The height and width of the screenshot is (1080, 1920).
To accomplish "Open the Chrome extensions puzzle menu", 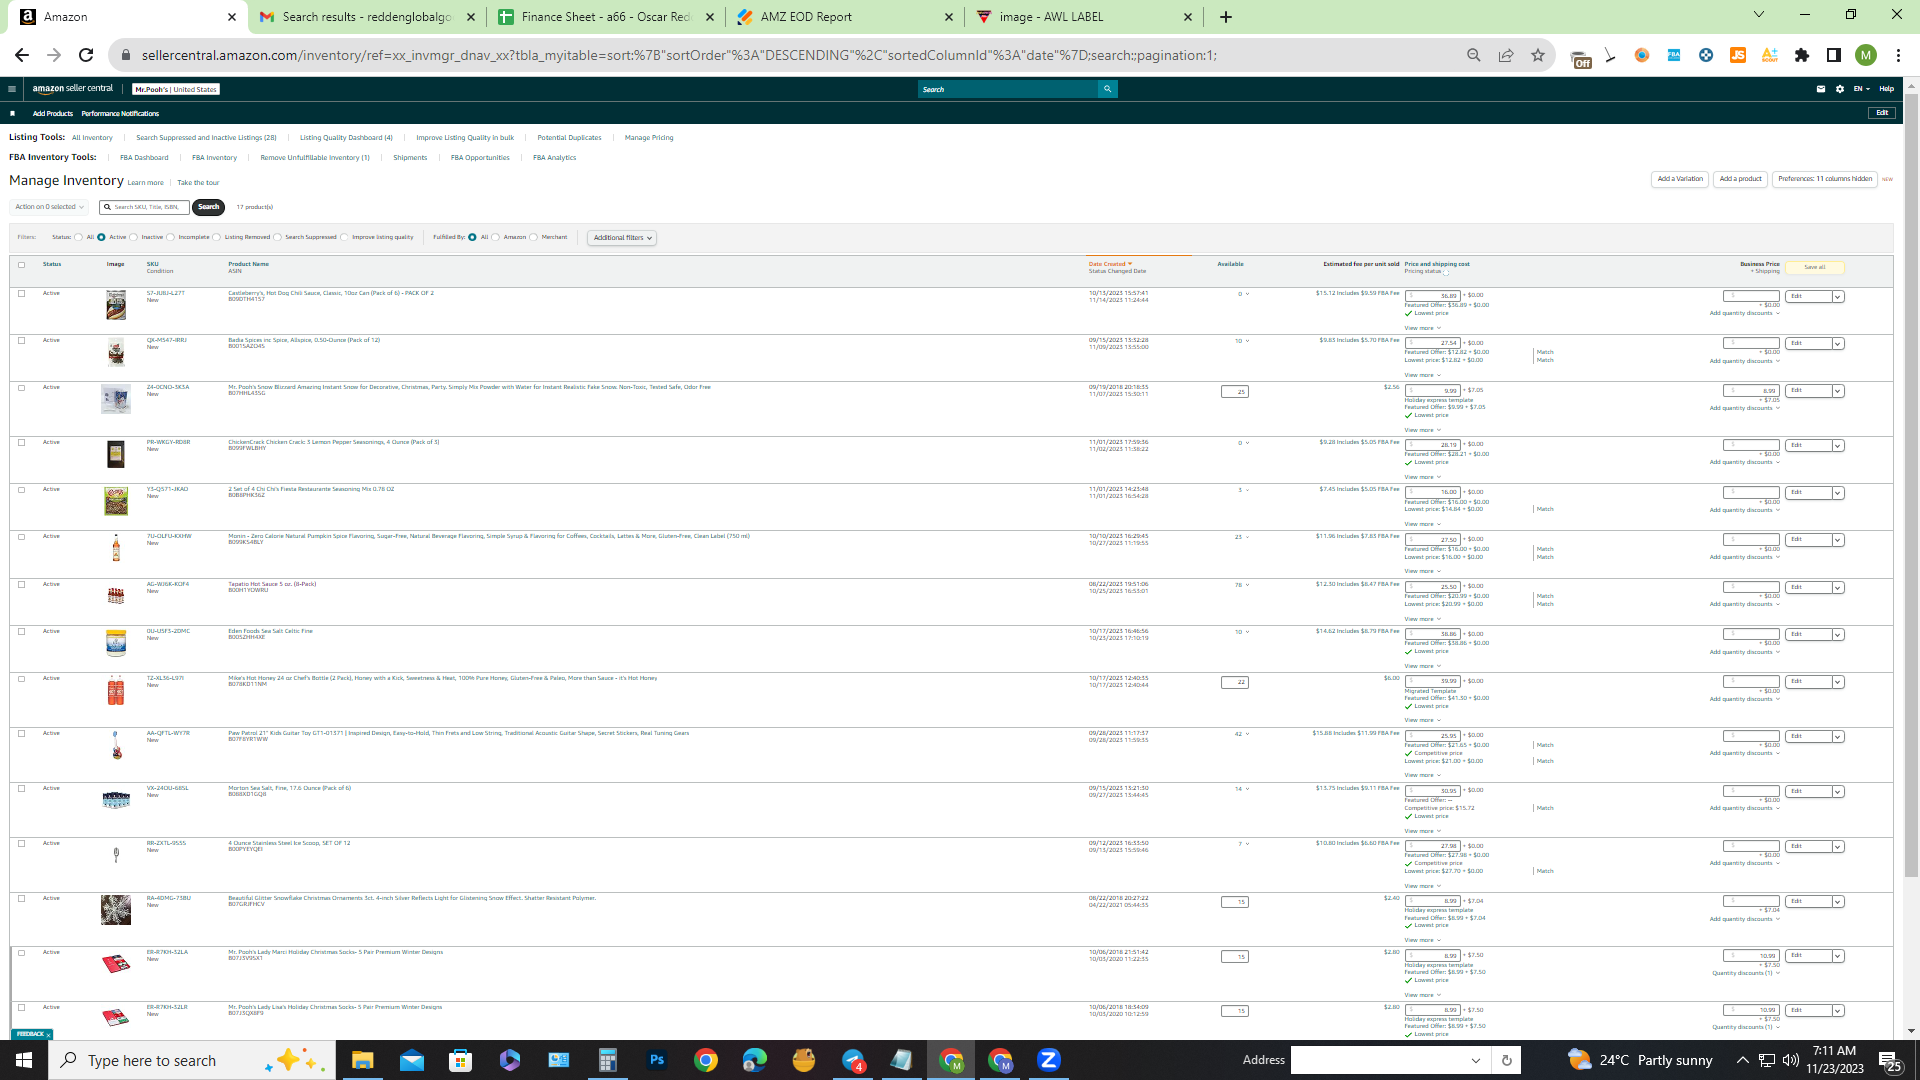I will (1802, 55).
